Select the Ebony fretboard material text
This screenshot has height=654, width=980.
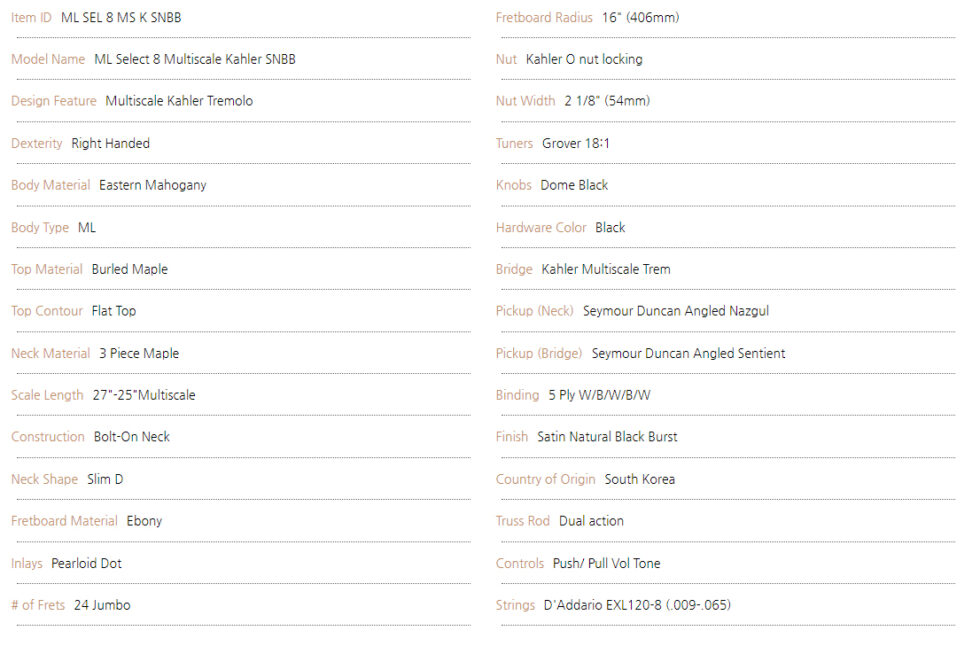[x=144, y=521]
